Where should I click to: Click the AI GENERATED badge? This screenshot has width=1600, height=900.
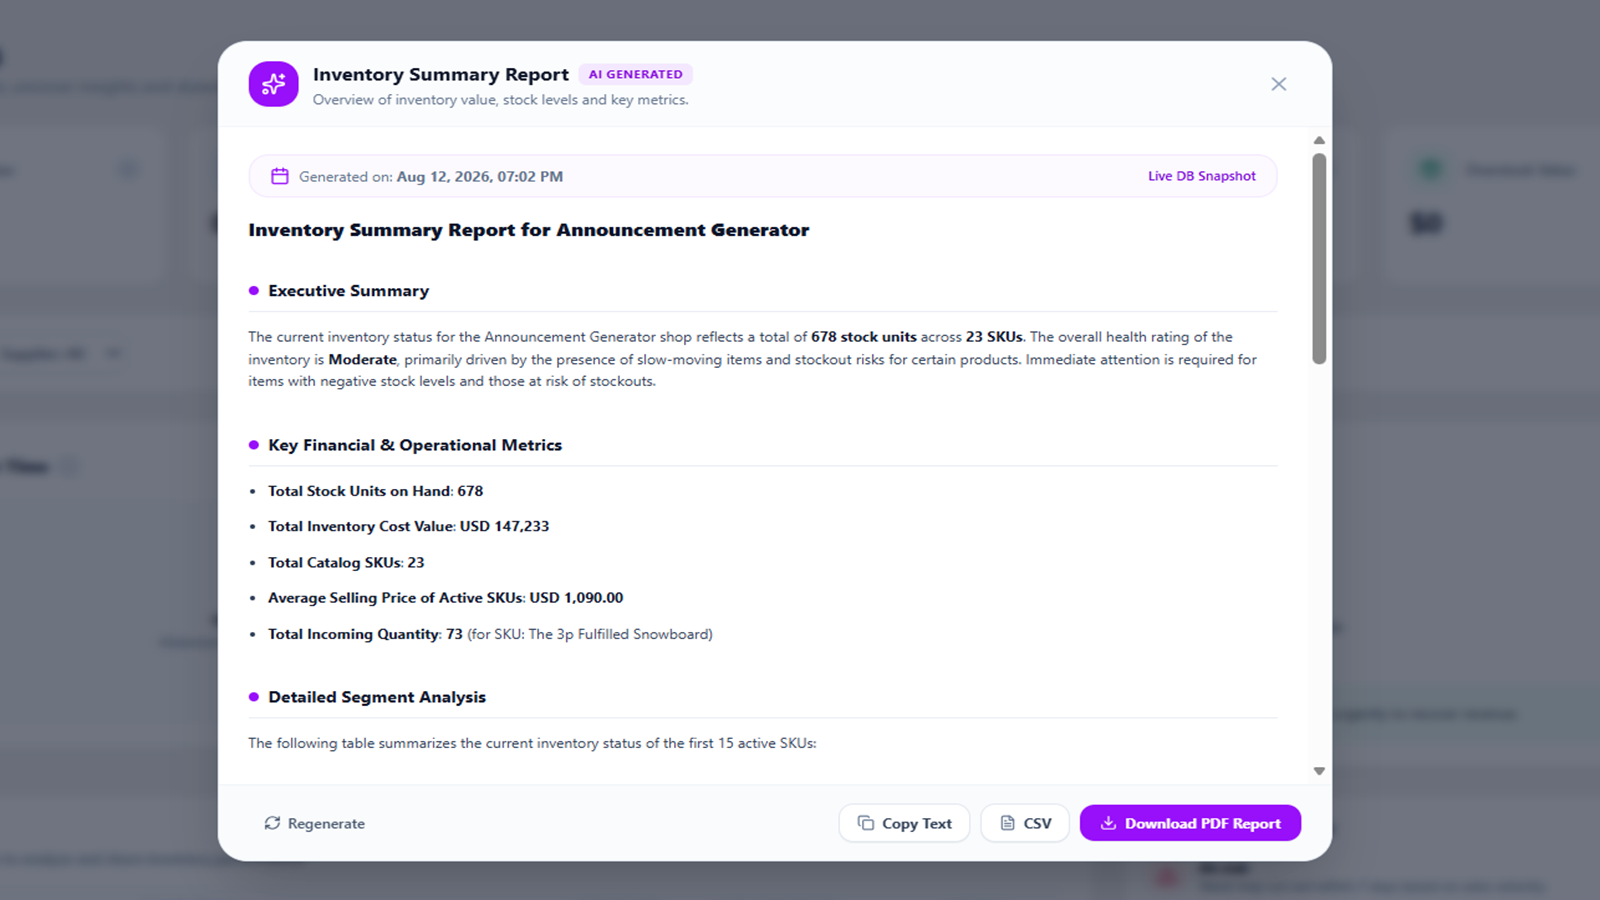636,74
